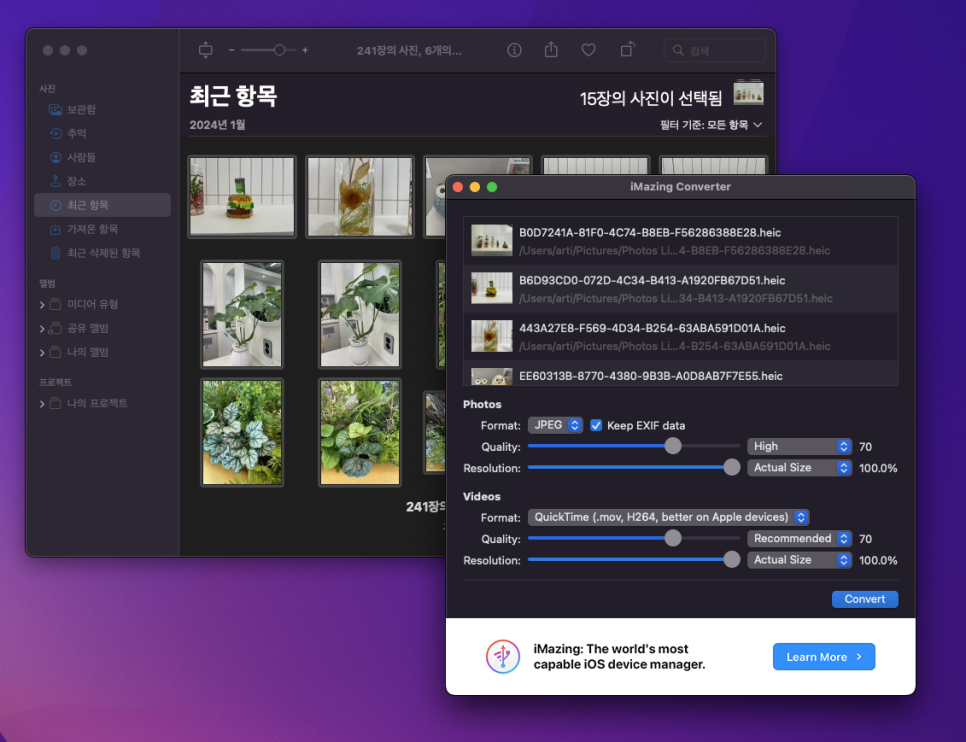
Task: Click the video Quality slider knob
Action: tap(673, 539)
